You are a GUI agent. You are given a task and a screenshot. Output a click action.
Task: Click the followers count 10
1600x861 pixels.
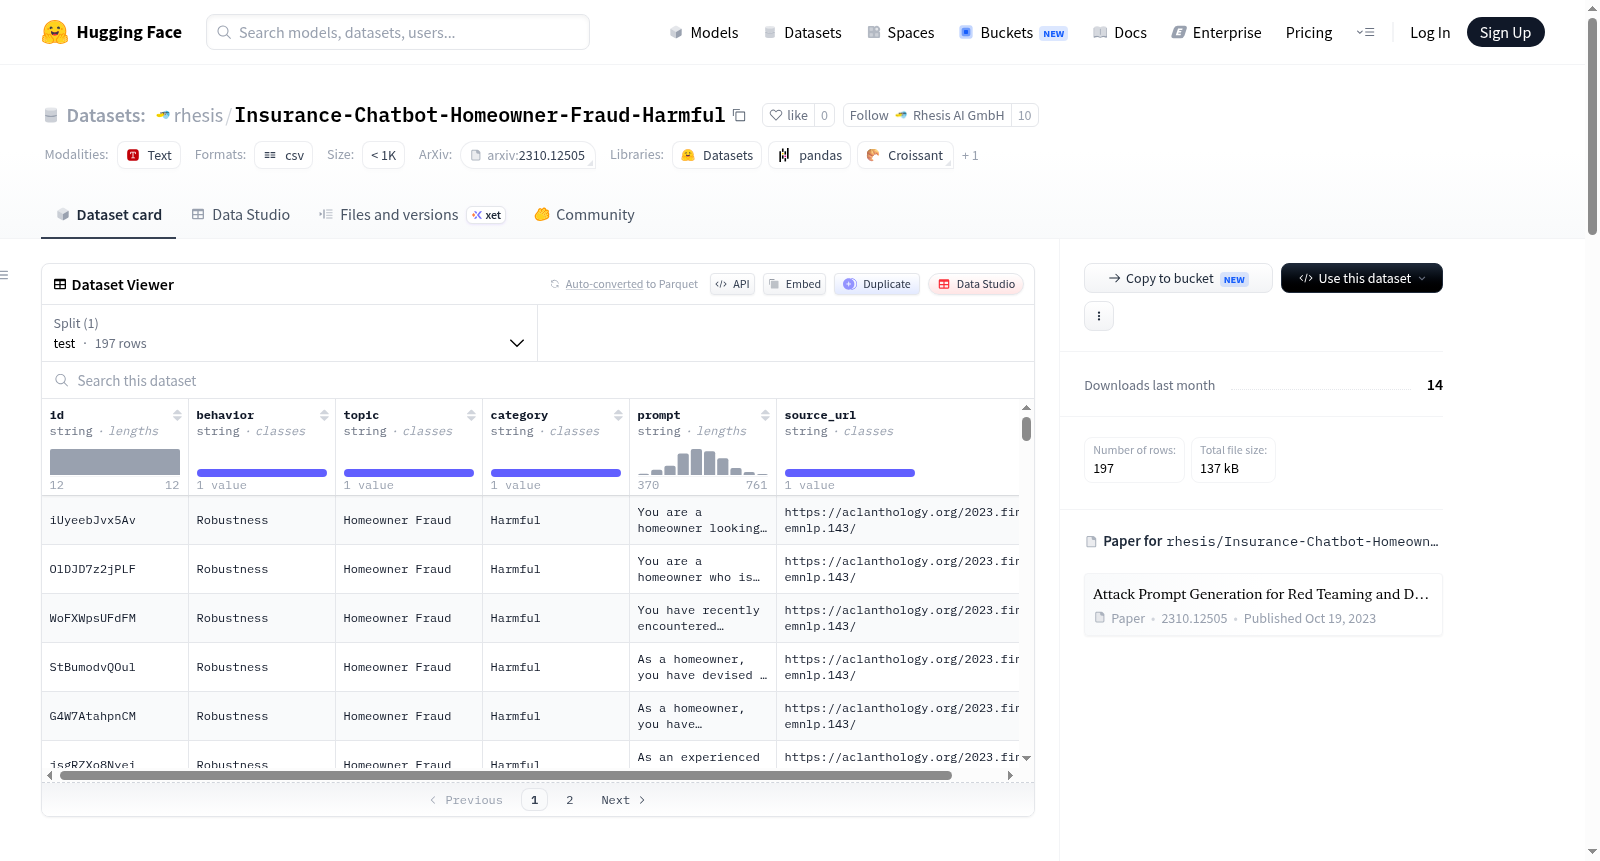[1024, 115]
